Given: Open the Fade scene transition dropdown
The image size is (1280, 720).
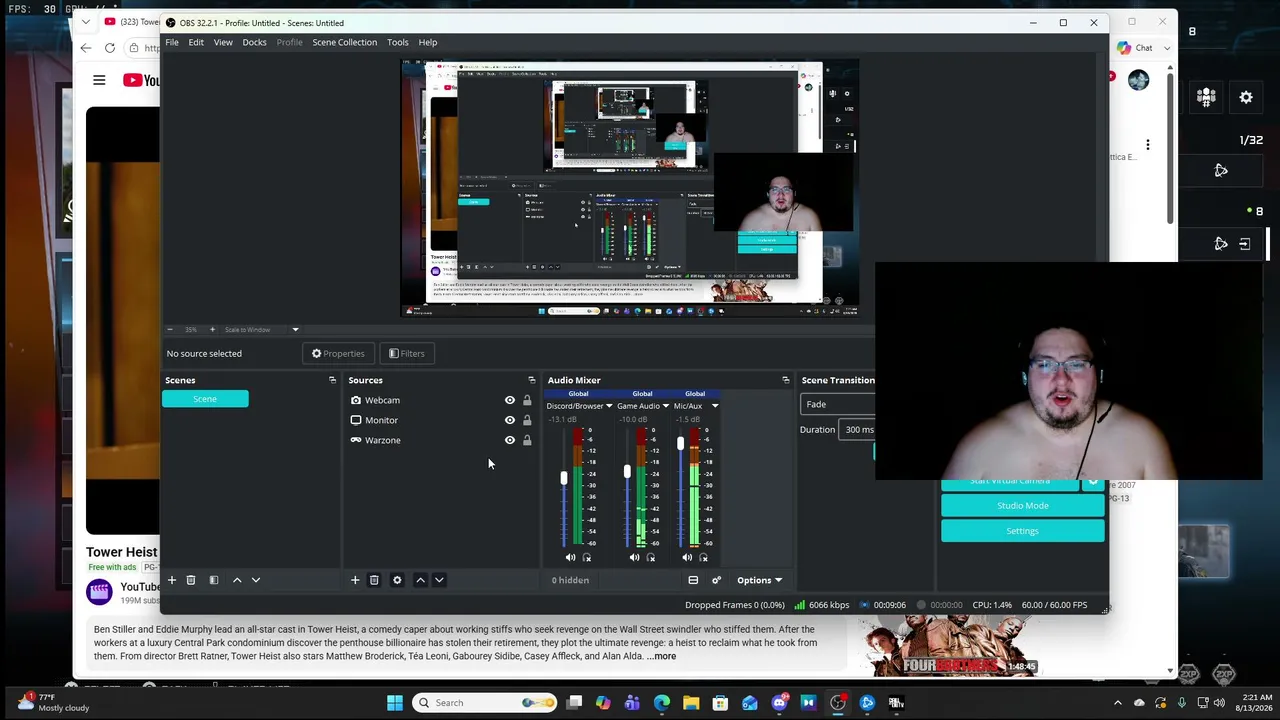Looking at the screenshot, I should tap(838, 404).
